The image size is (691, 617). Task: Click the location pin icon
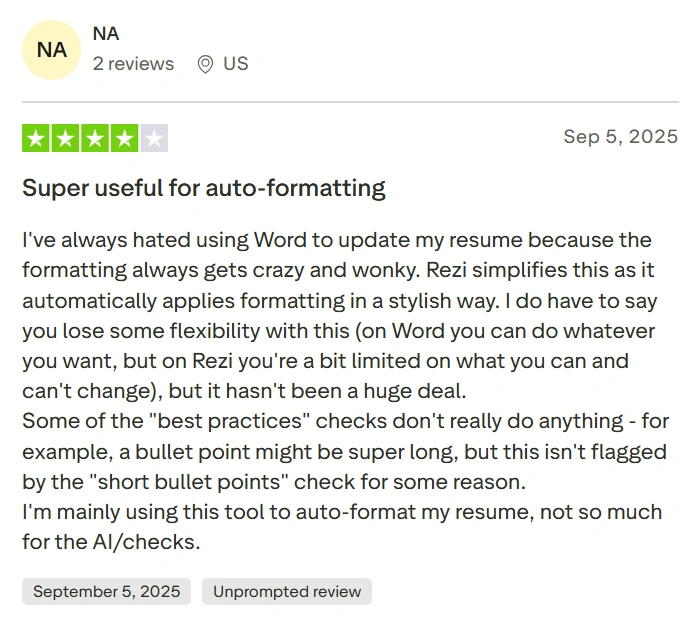(205, 64)
